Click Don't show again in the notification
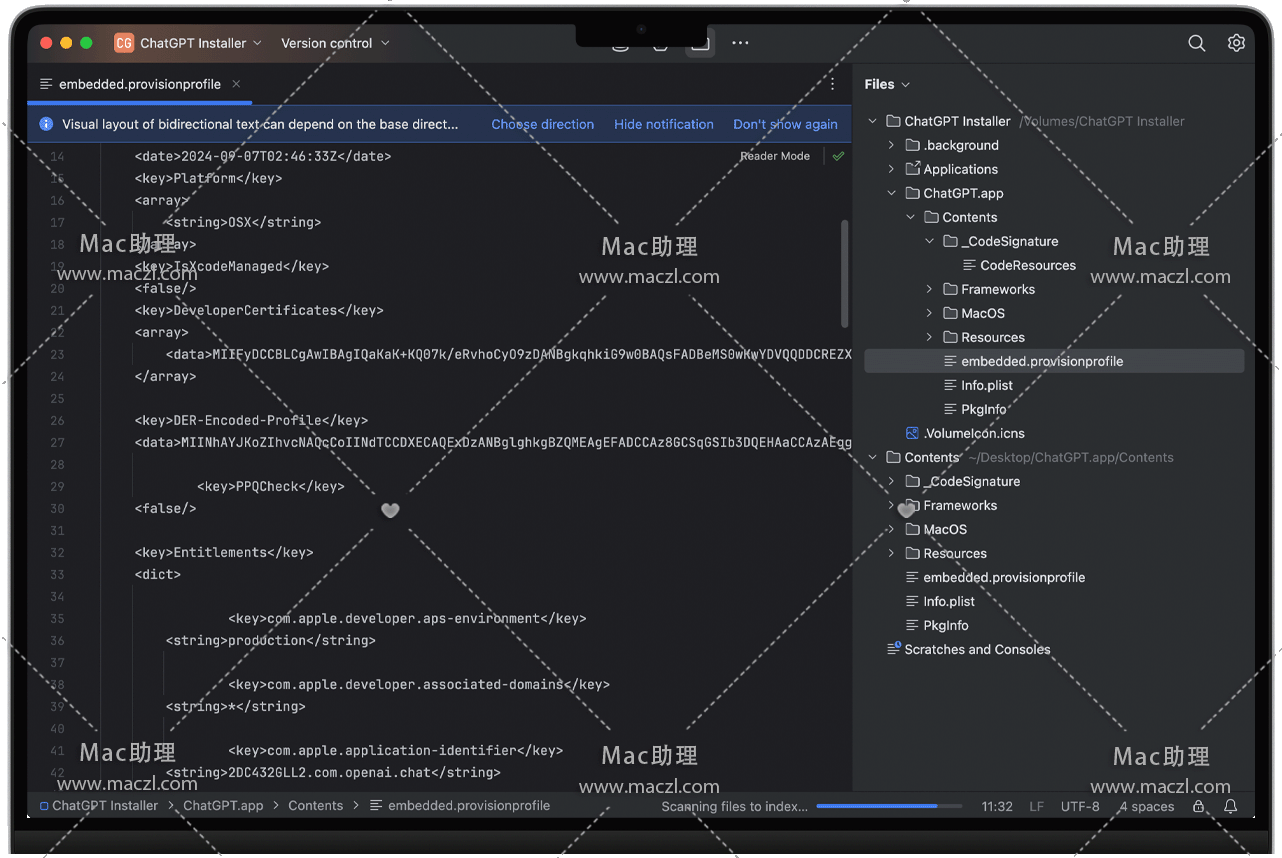Screen dimensions: 1282x858 click(x=785, y=124)
